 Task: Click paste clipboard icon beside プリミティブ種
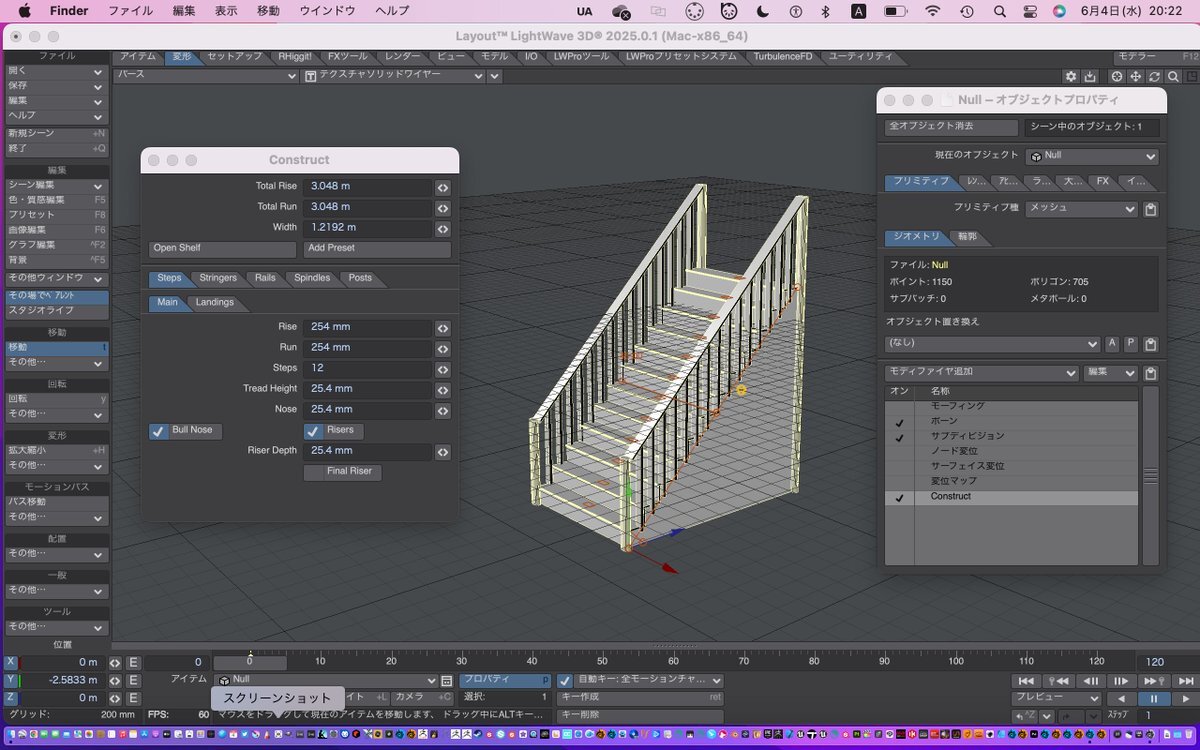click(1150, 209)
